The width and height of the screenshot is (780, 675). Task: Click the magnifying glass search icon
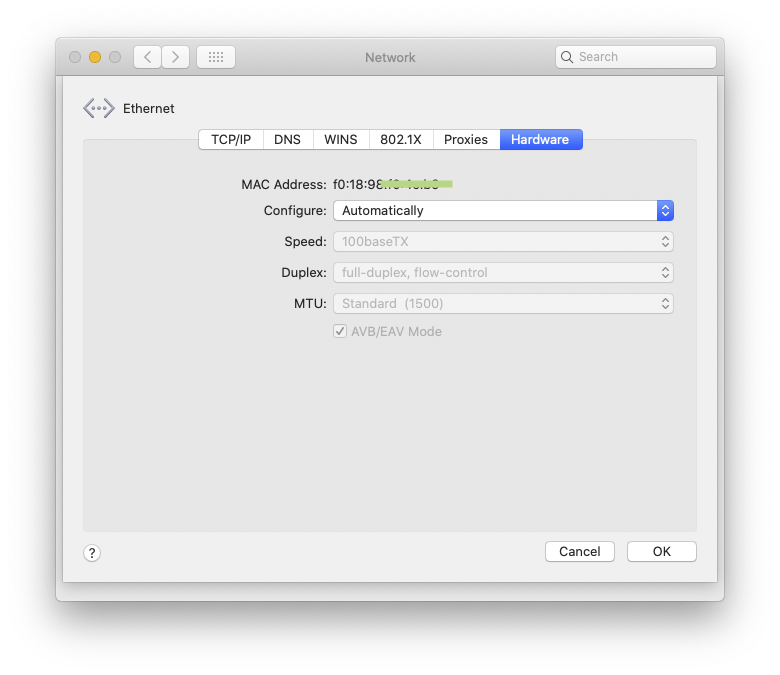coord(567,57)
